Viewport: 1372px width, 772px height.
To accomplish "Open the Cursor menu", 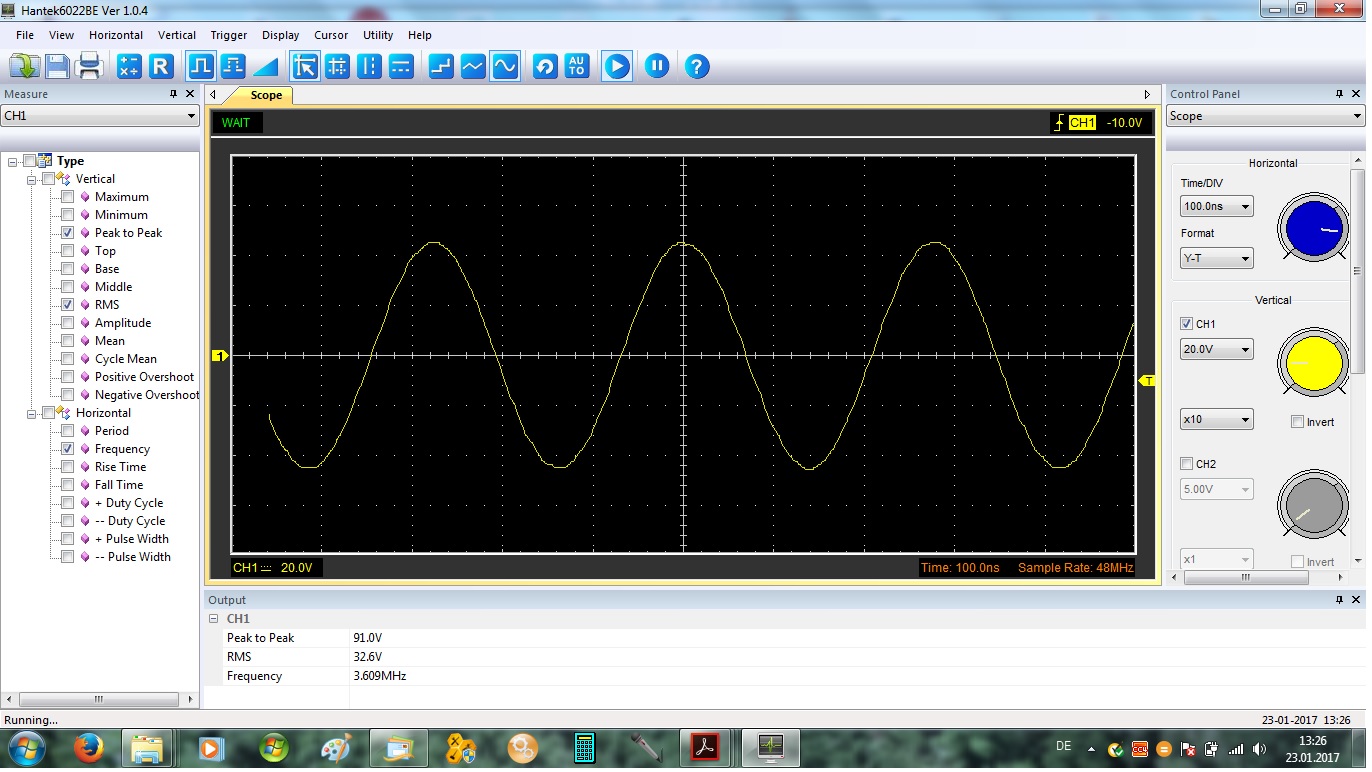I will coord(331,35).
